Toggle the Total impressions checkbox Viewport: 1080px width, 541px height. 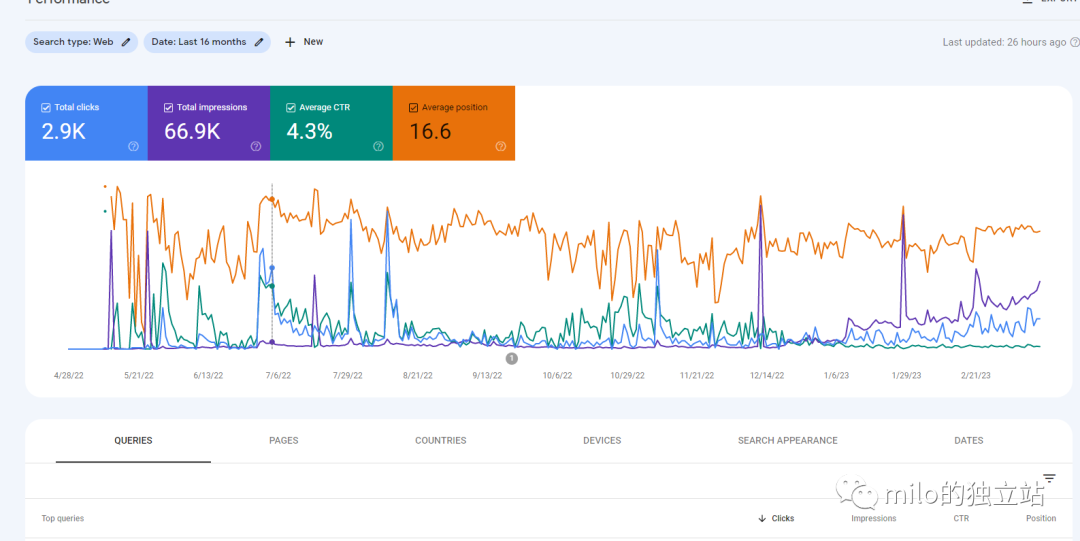click(x=168, y=108)
